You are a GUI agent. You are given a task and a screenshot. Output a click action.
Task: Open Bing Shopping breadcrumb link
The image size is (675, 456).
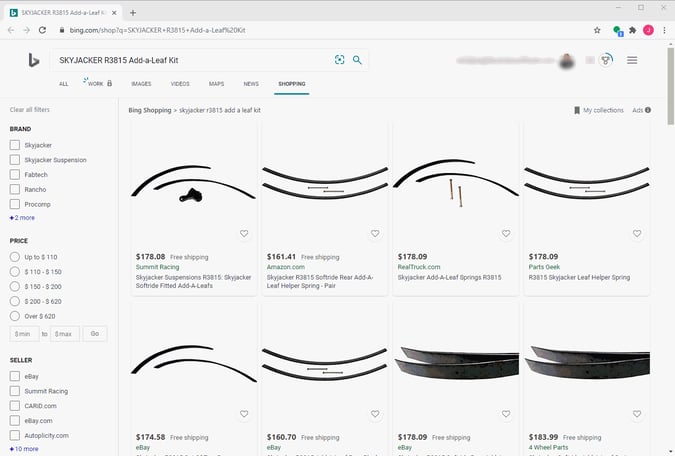point(150,110)
